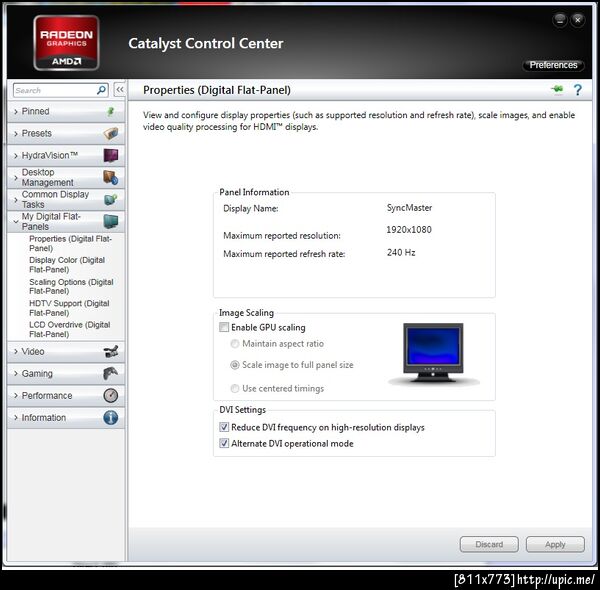Screen dimensions: 600x590
Task: Expand Common Display Tasks section
Action: 66,199
